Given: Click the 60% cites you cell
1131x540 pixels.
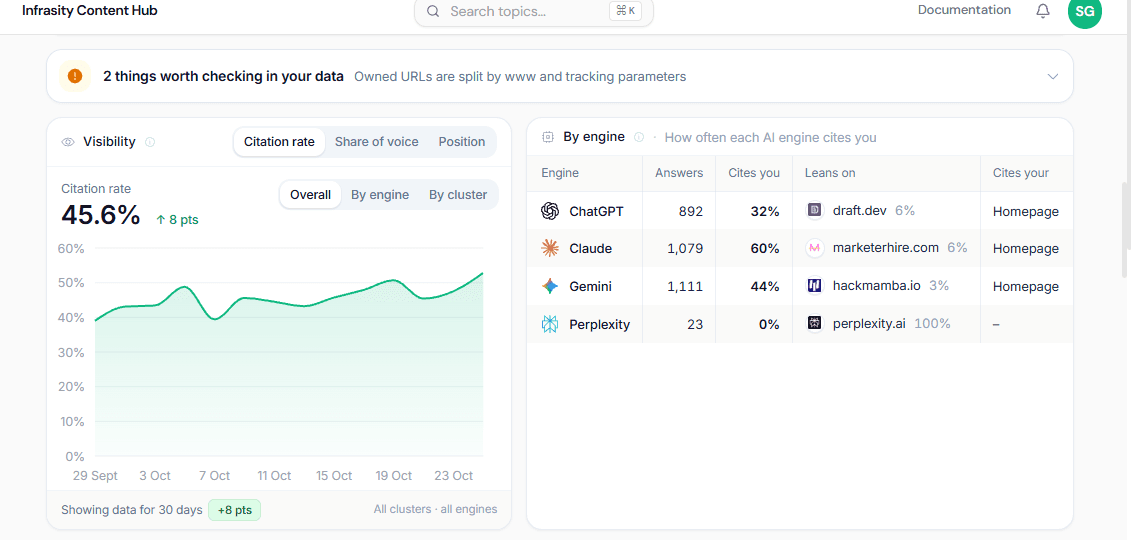Looking at the screenshot, I should [x=765, y=249].
